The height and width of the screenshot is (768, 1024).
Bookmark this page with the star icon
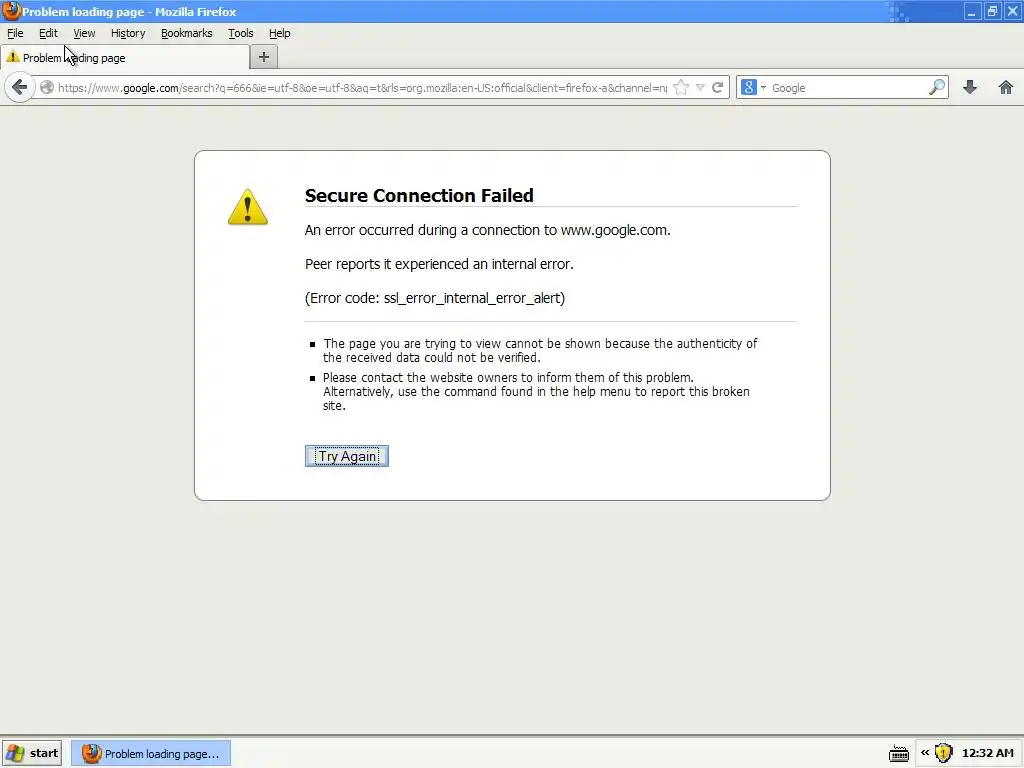[680, 88]
